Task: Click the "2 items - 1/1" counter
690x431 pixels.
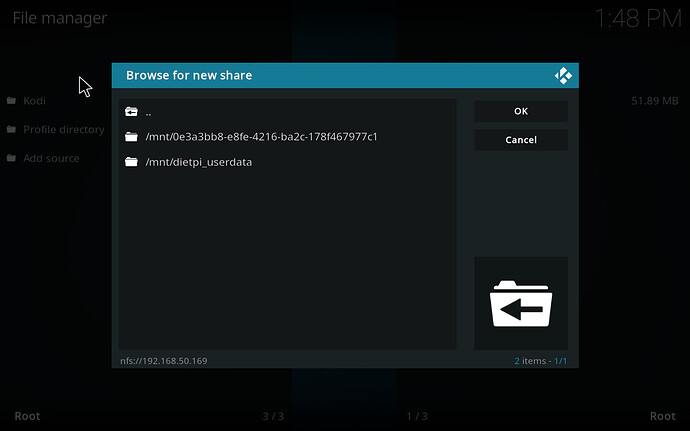Action: pos(540,360)
